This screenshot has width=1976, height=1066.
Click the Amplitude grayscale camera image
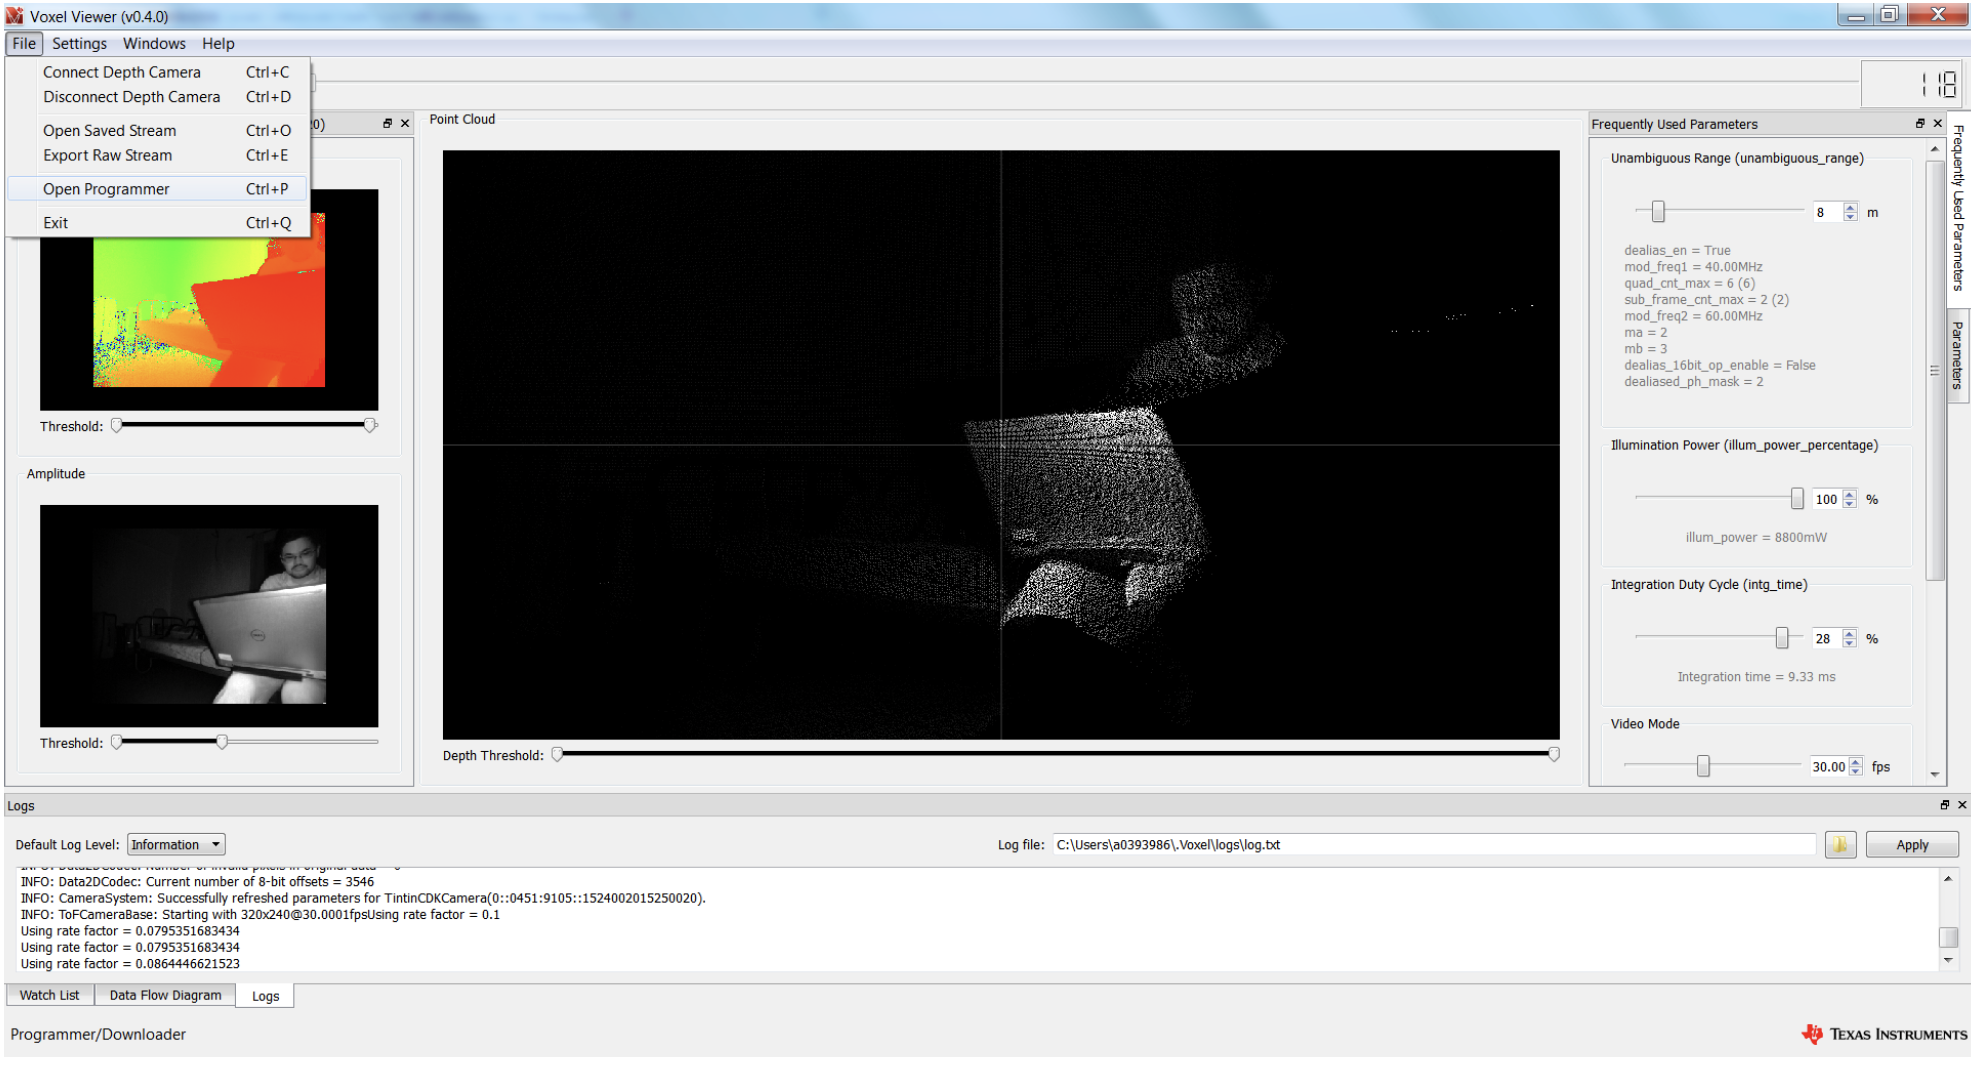pos(209,616)
